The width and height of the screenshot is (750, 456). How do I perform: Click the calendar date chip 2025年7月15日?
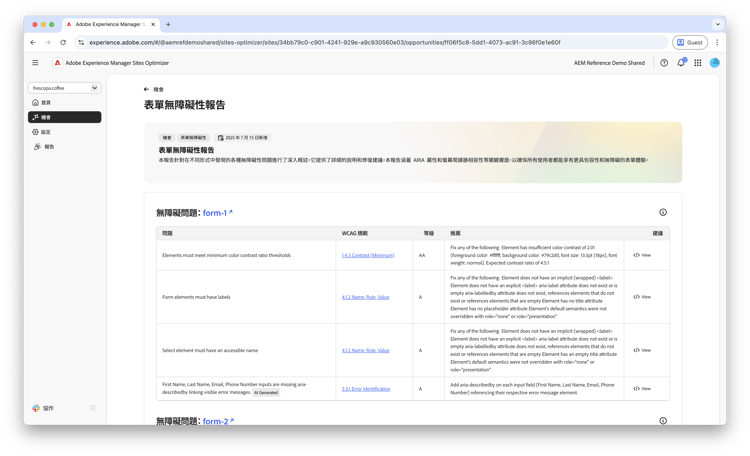(243, 138)
